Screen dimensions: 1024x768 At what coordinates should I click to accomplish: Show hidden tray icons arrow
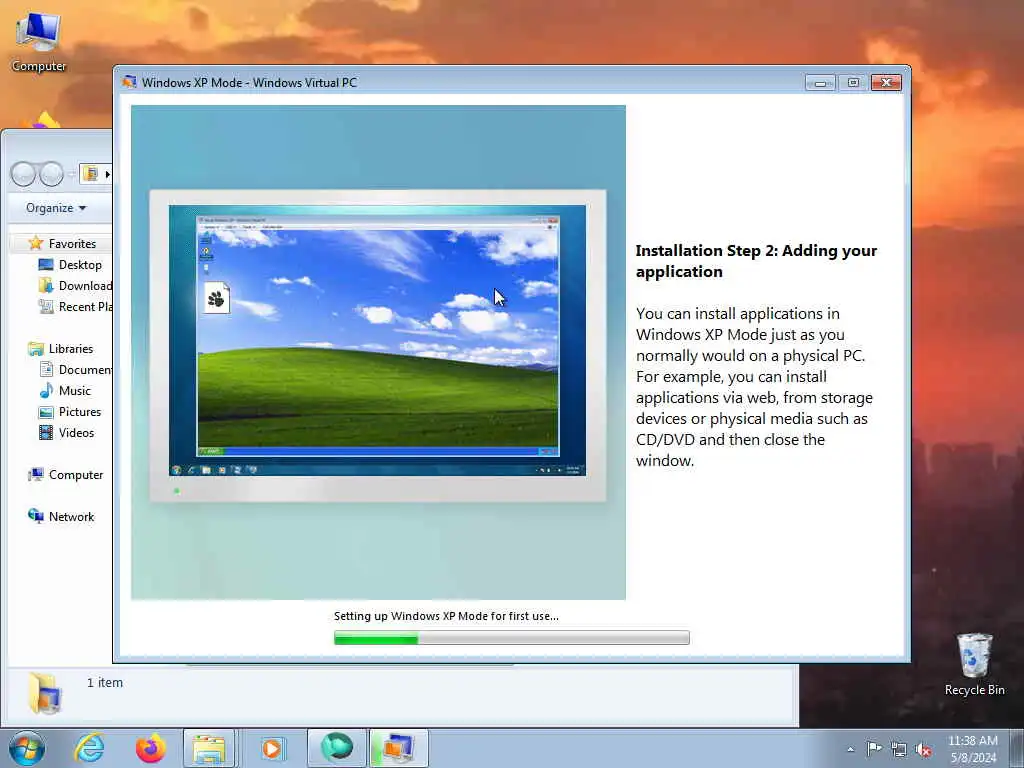pos(850,750)
